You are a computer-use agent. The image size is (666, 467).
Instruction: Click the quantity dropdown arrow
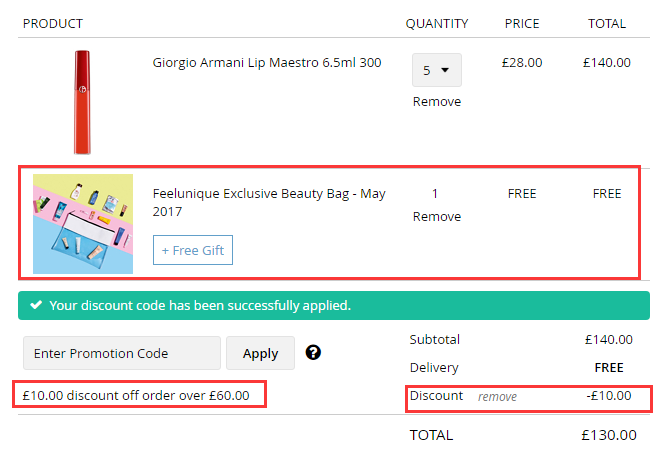click(x=445, y=70)
